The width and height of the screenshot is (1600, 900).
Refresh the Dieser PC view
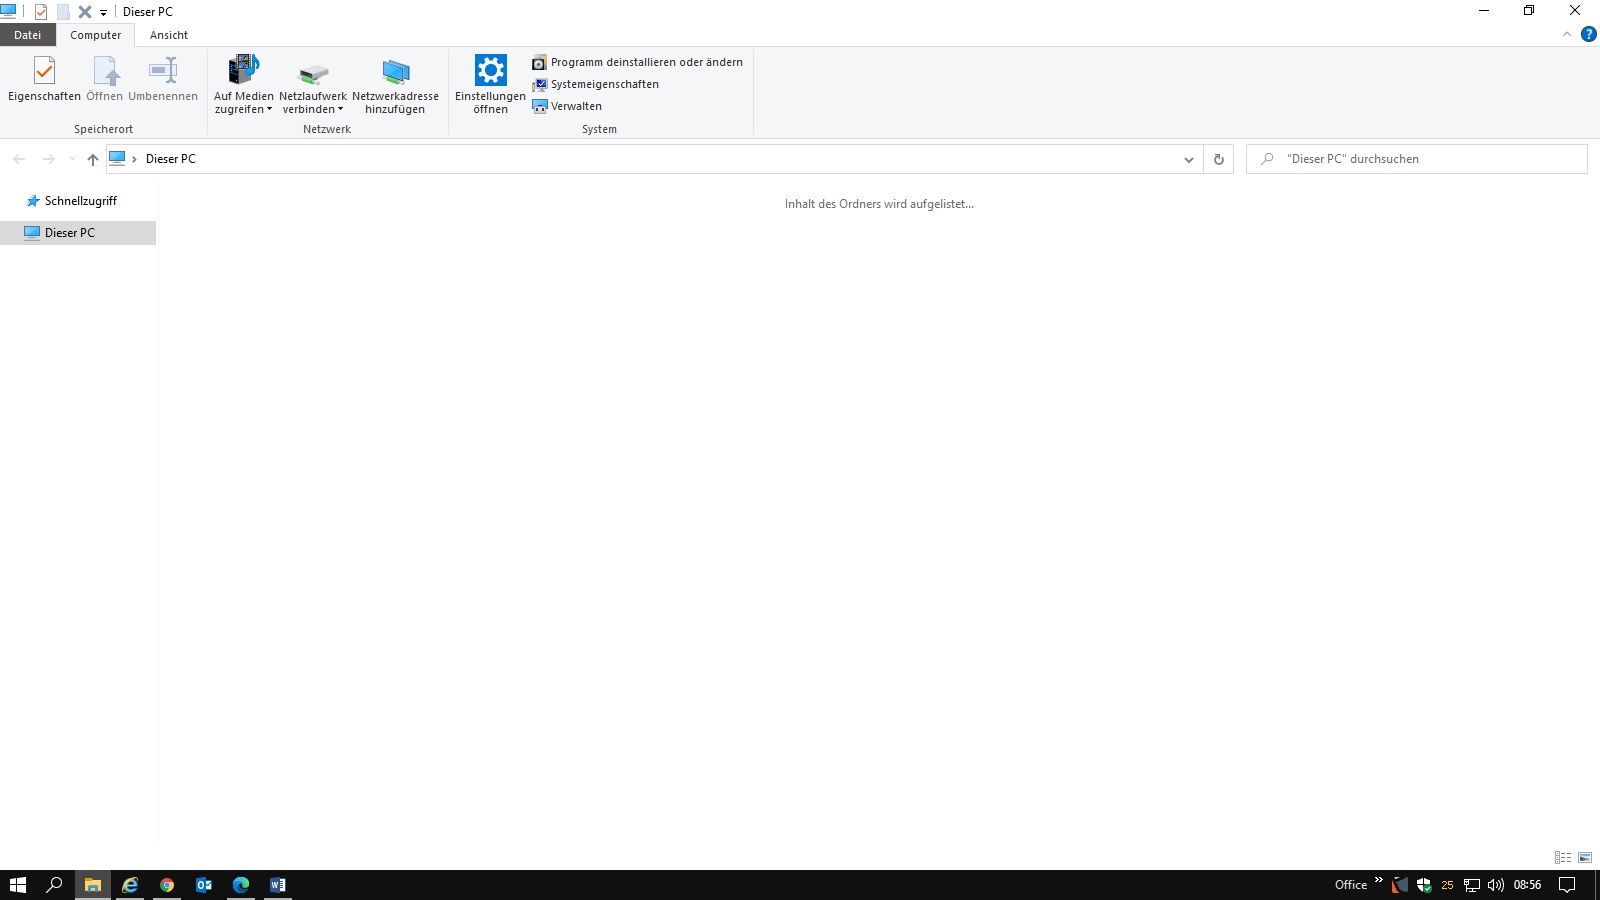point(1218,159)
